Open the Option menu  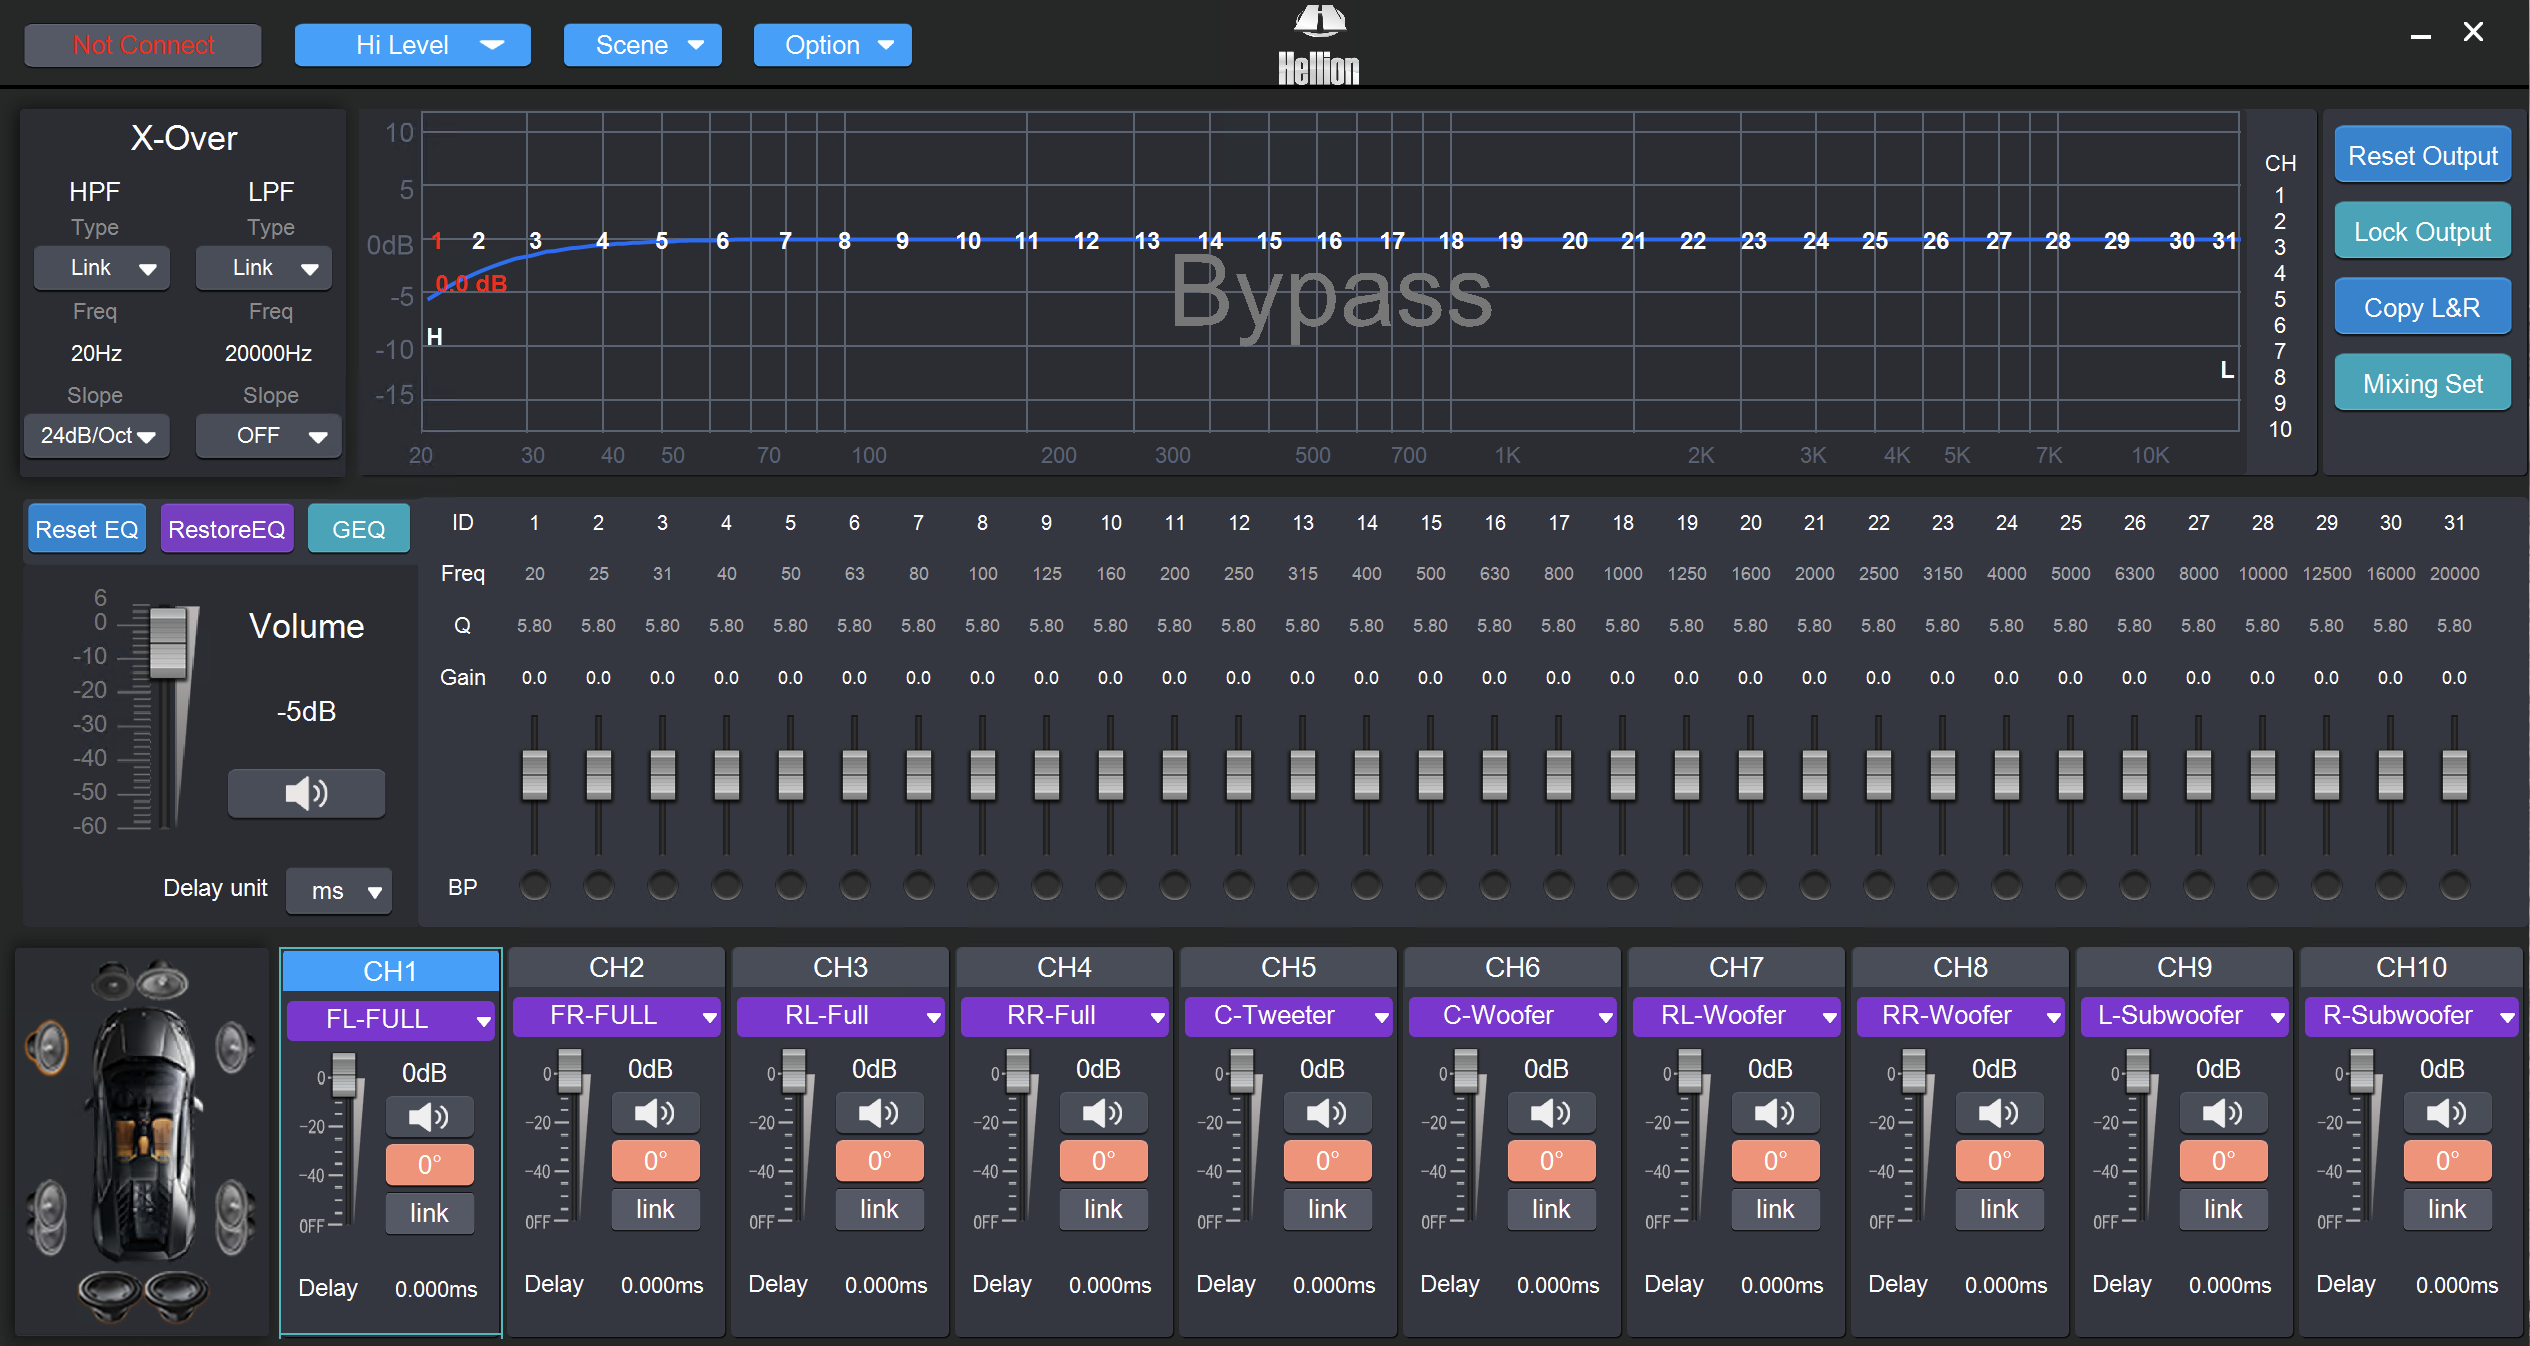click(x=832, y=45)
